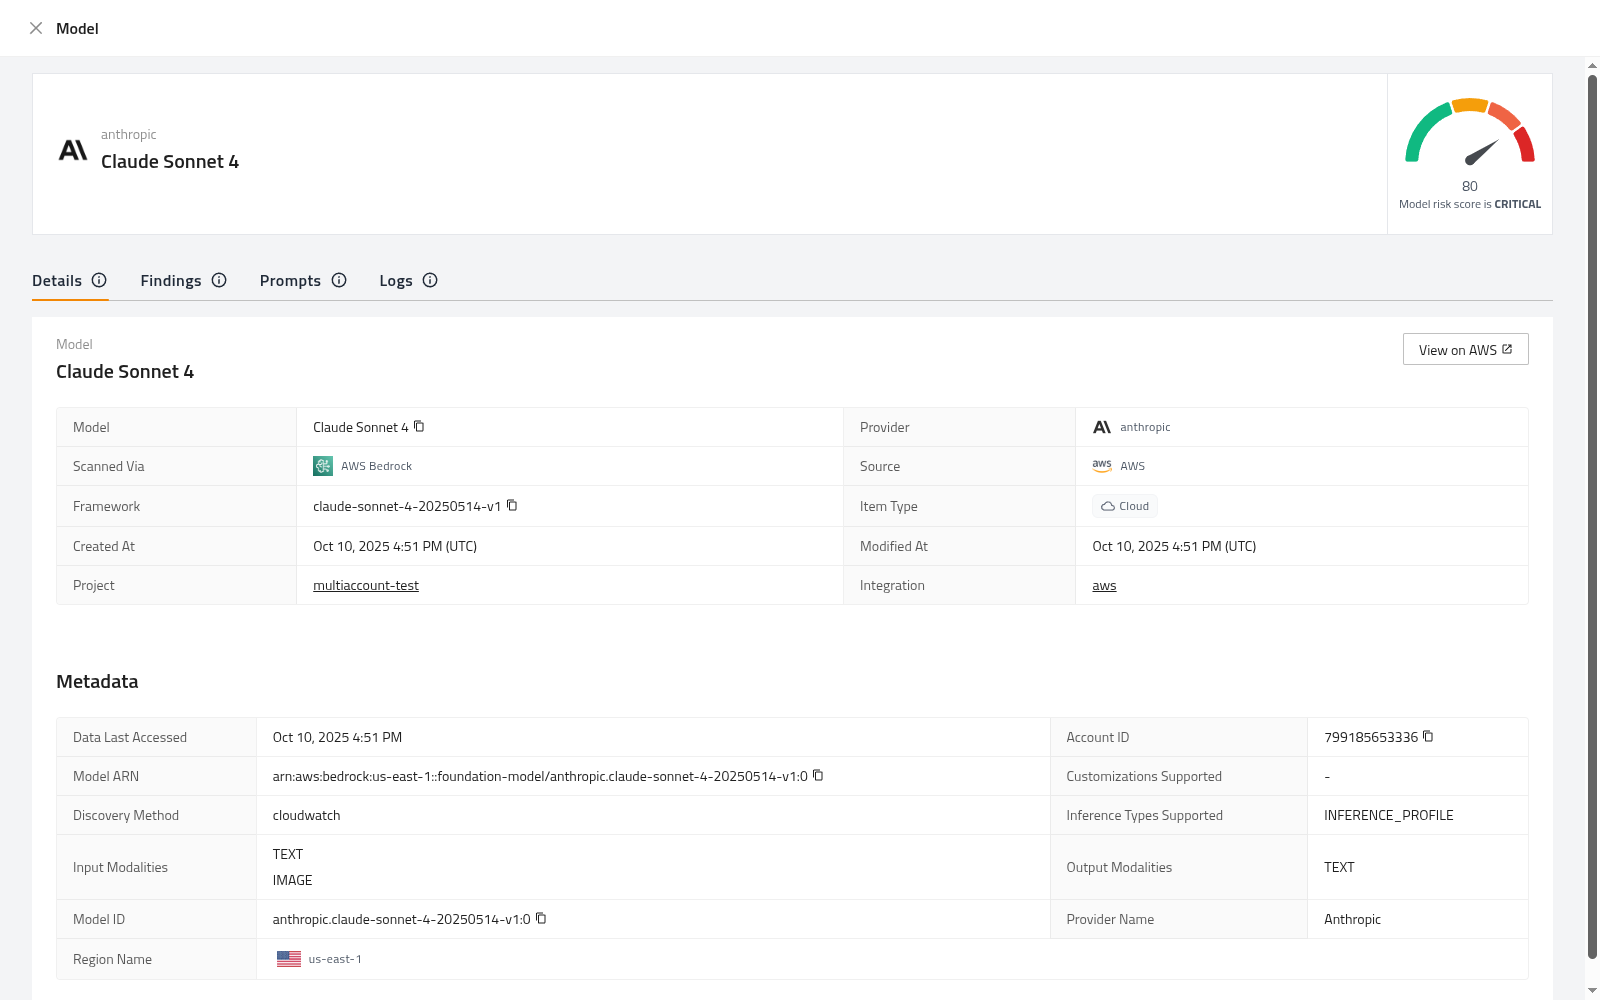
Task: Click the AWS text in the Source row
Action: (x=1132, y=466)
